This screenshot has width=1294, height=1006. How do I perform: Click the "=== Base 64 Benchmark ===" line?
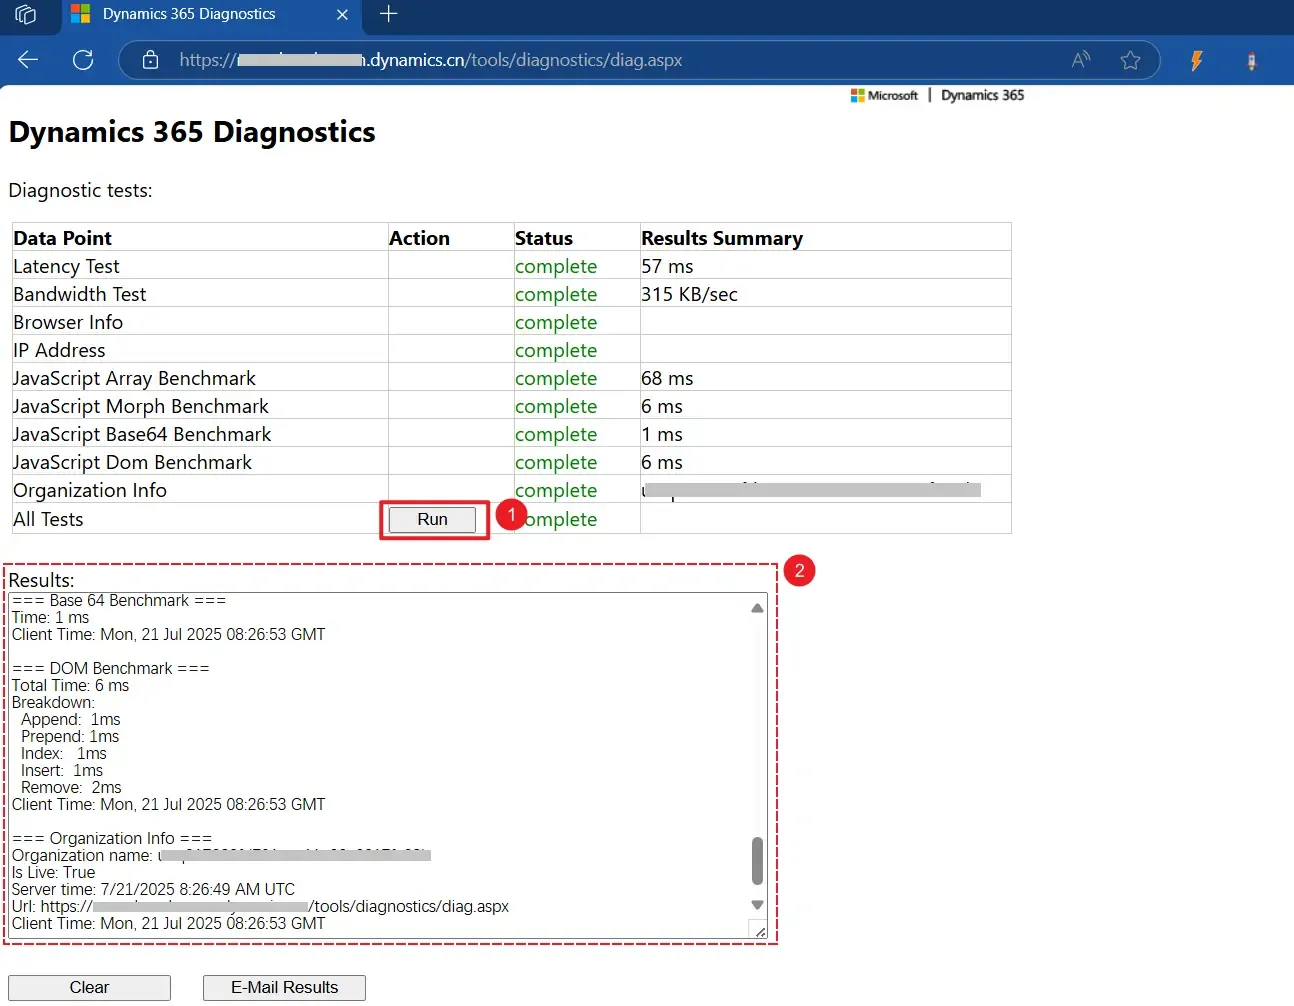(x=119, y=600)
